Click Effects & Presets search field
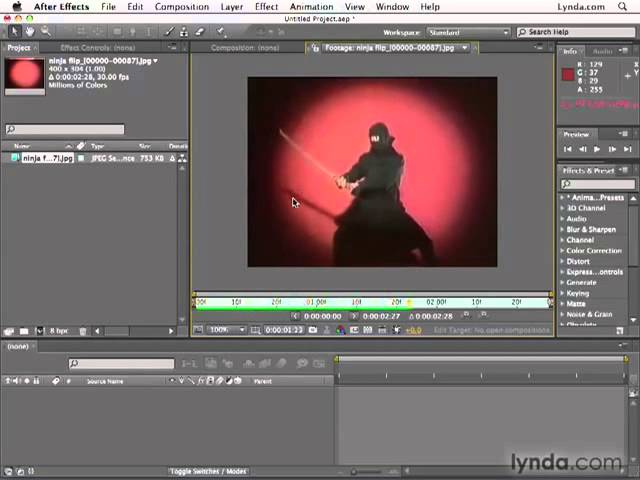 click(x=598, y=184)
